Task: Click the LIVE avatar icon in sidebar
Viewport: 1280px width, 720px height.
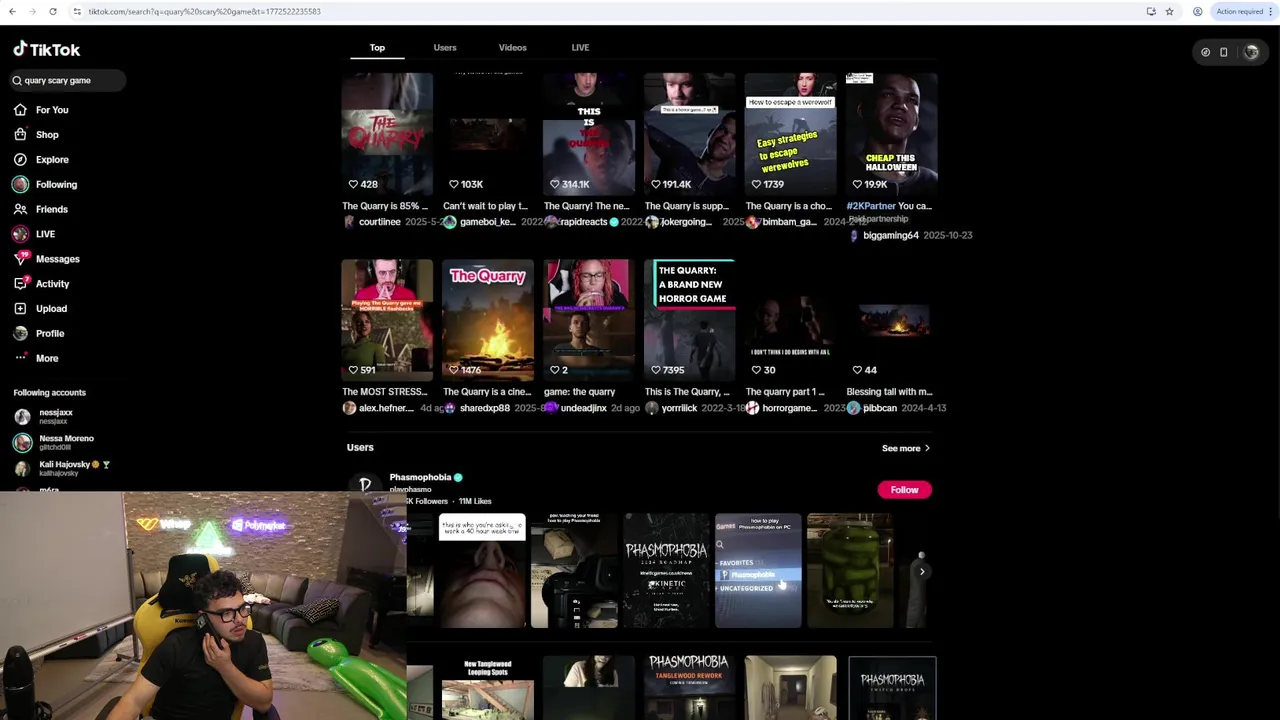Action: [x=20, y=234]
